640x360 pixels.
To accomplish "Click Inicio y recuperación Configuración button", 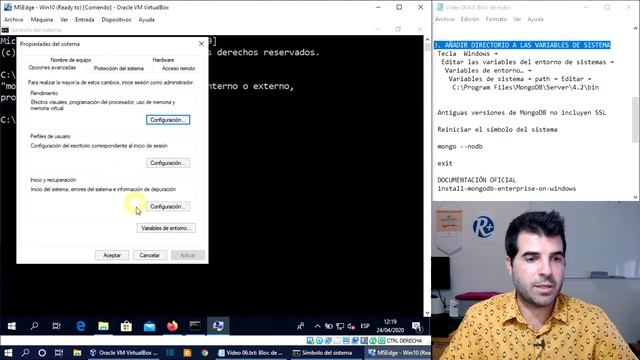I will [x=168, y=207].
